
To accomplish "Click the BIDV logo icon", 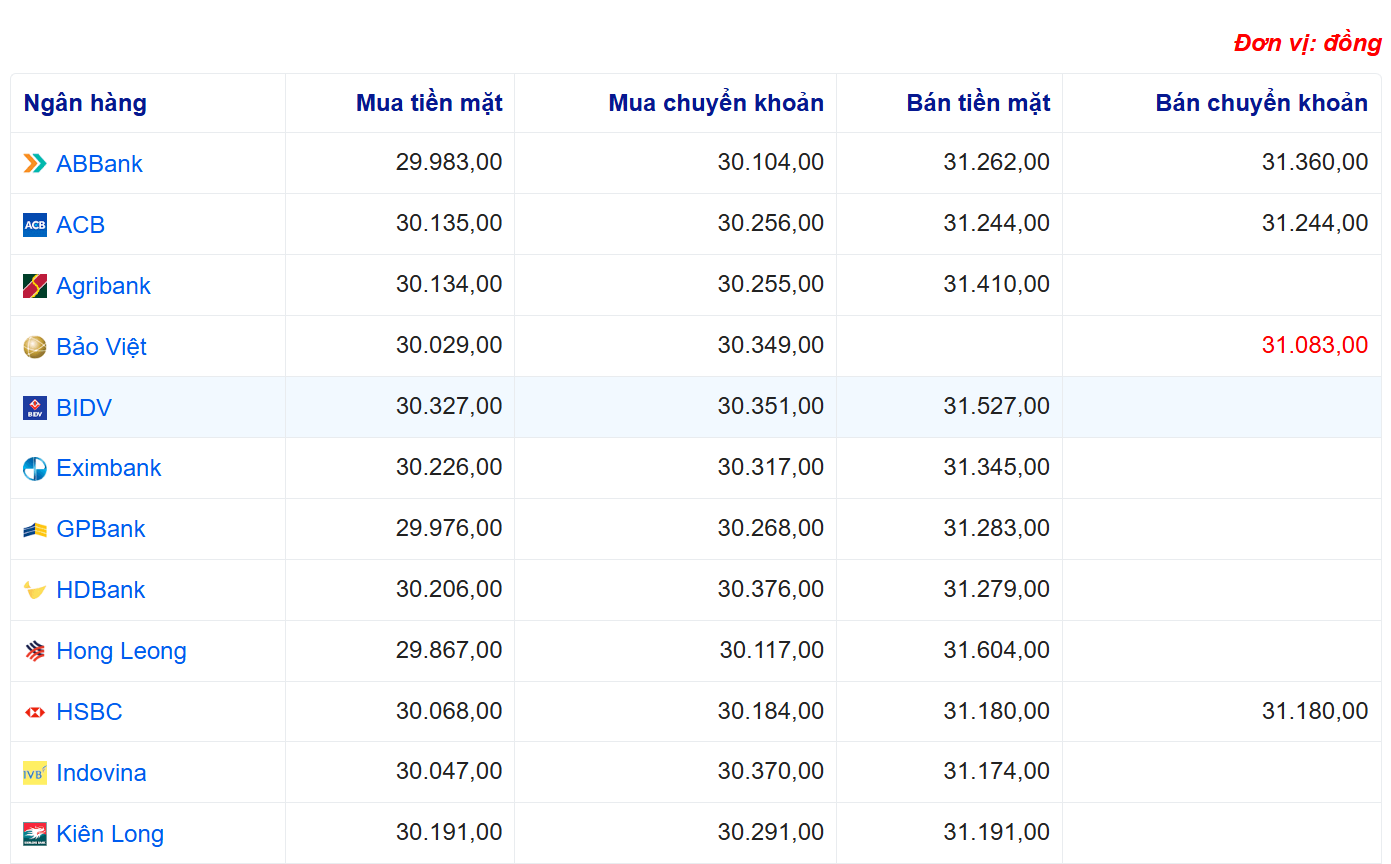I will 35,408.
